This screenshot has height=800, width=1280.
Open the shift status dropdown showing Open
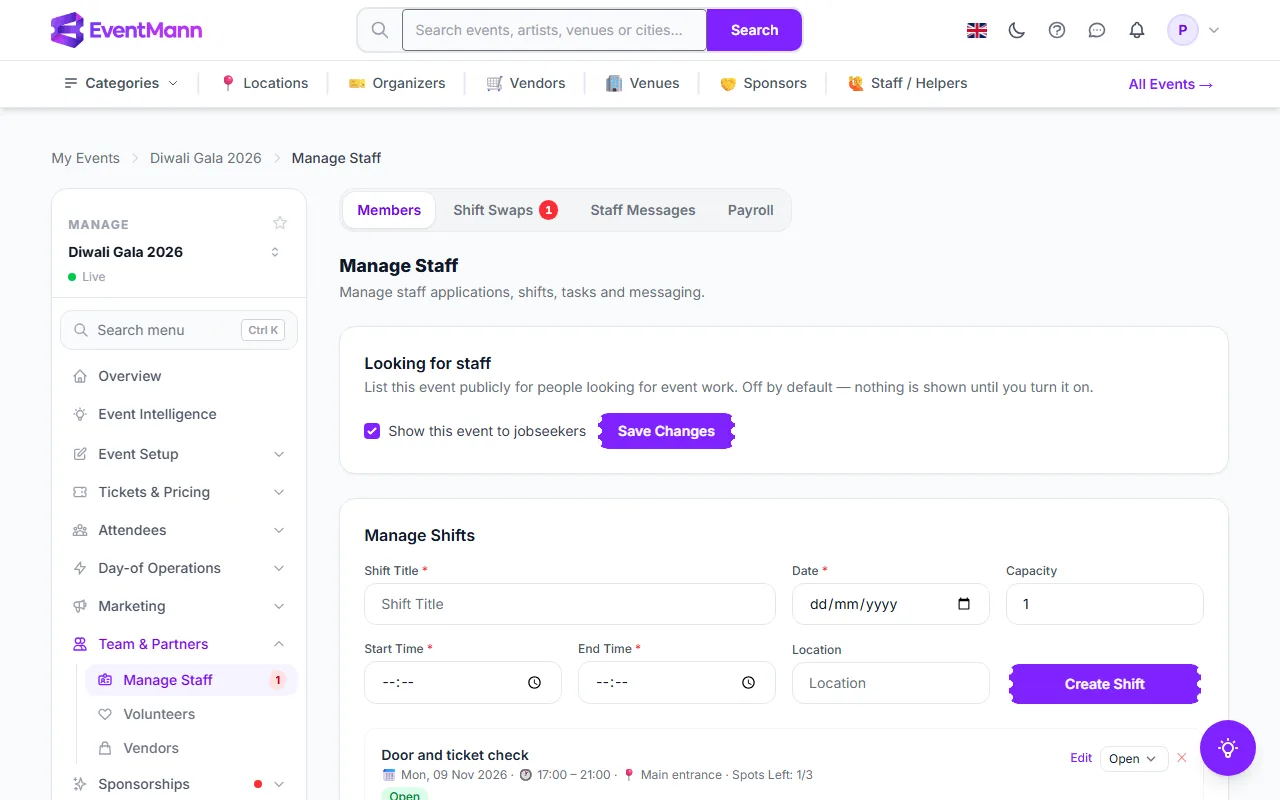click(x=1133, y=759)
